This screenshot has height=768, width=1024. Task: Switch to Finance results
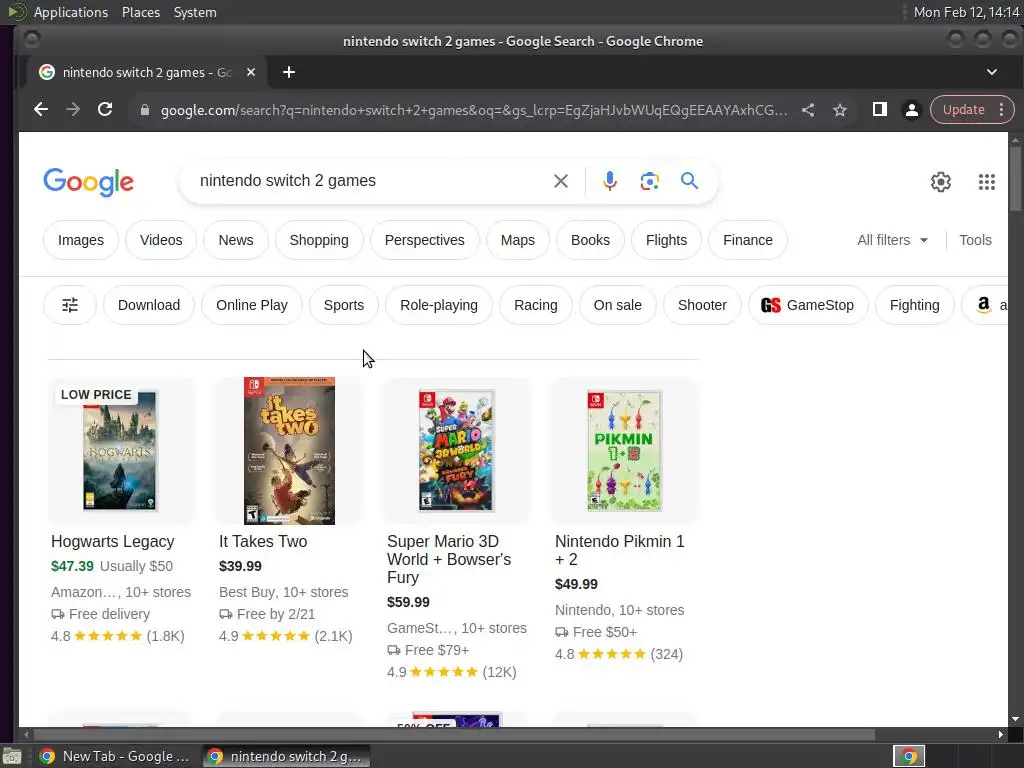748,240
